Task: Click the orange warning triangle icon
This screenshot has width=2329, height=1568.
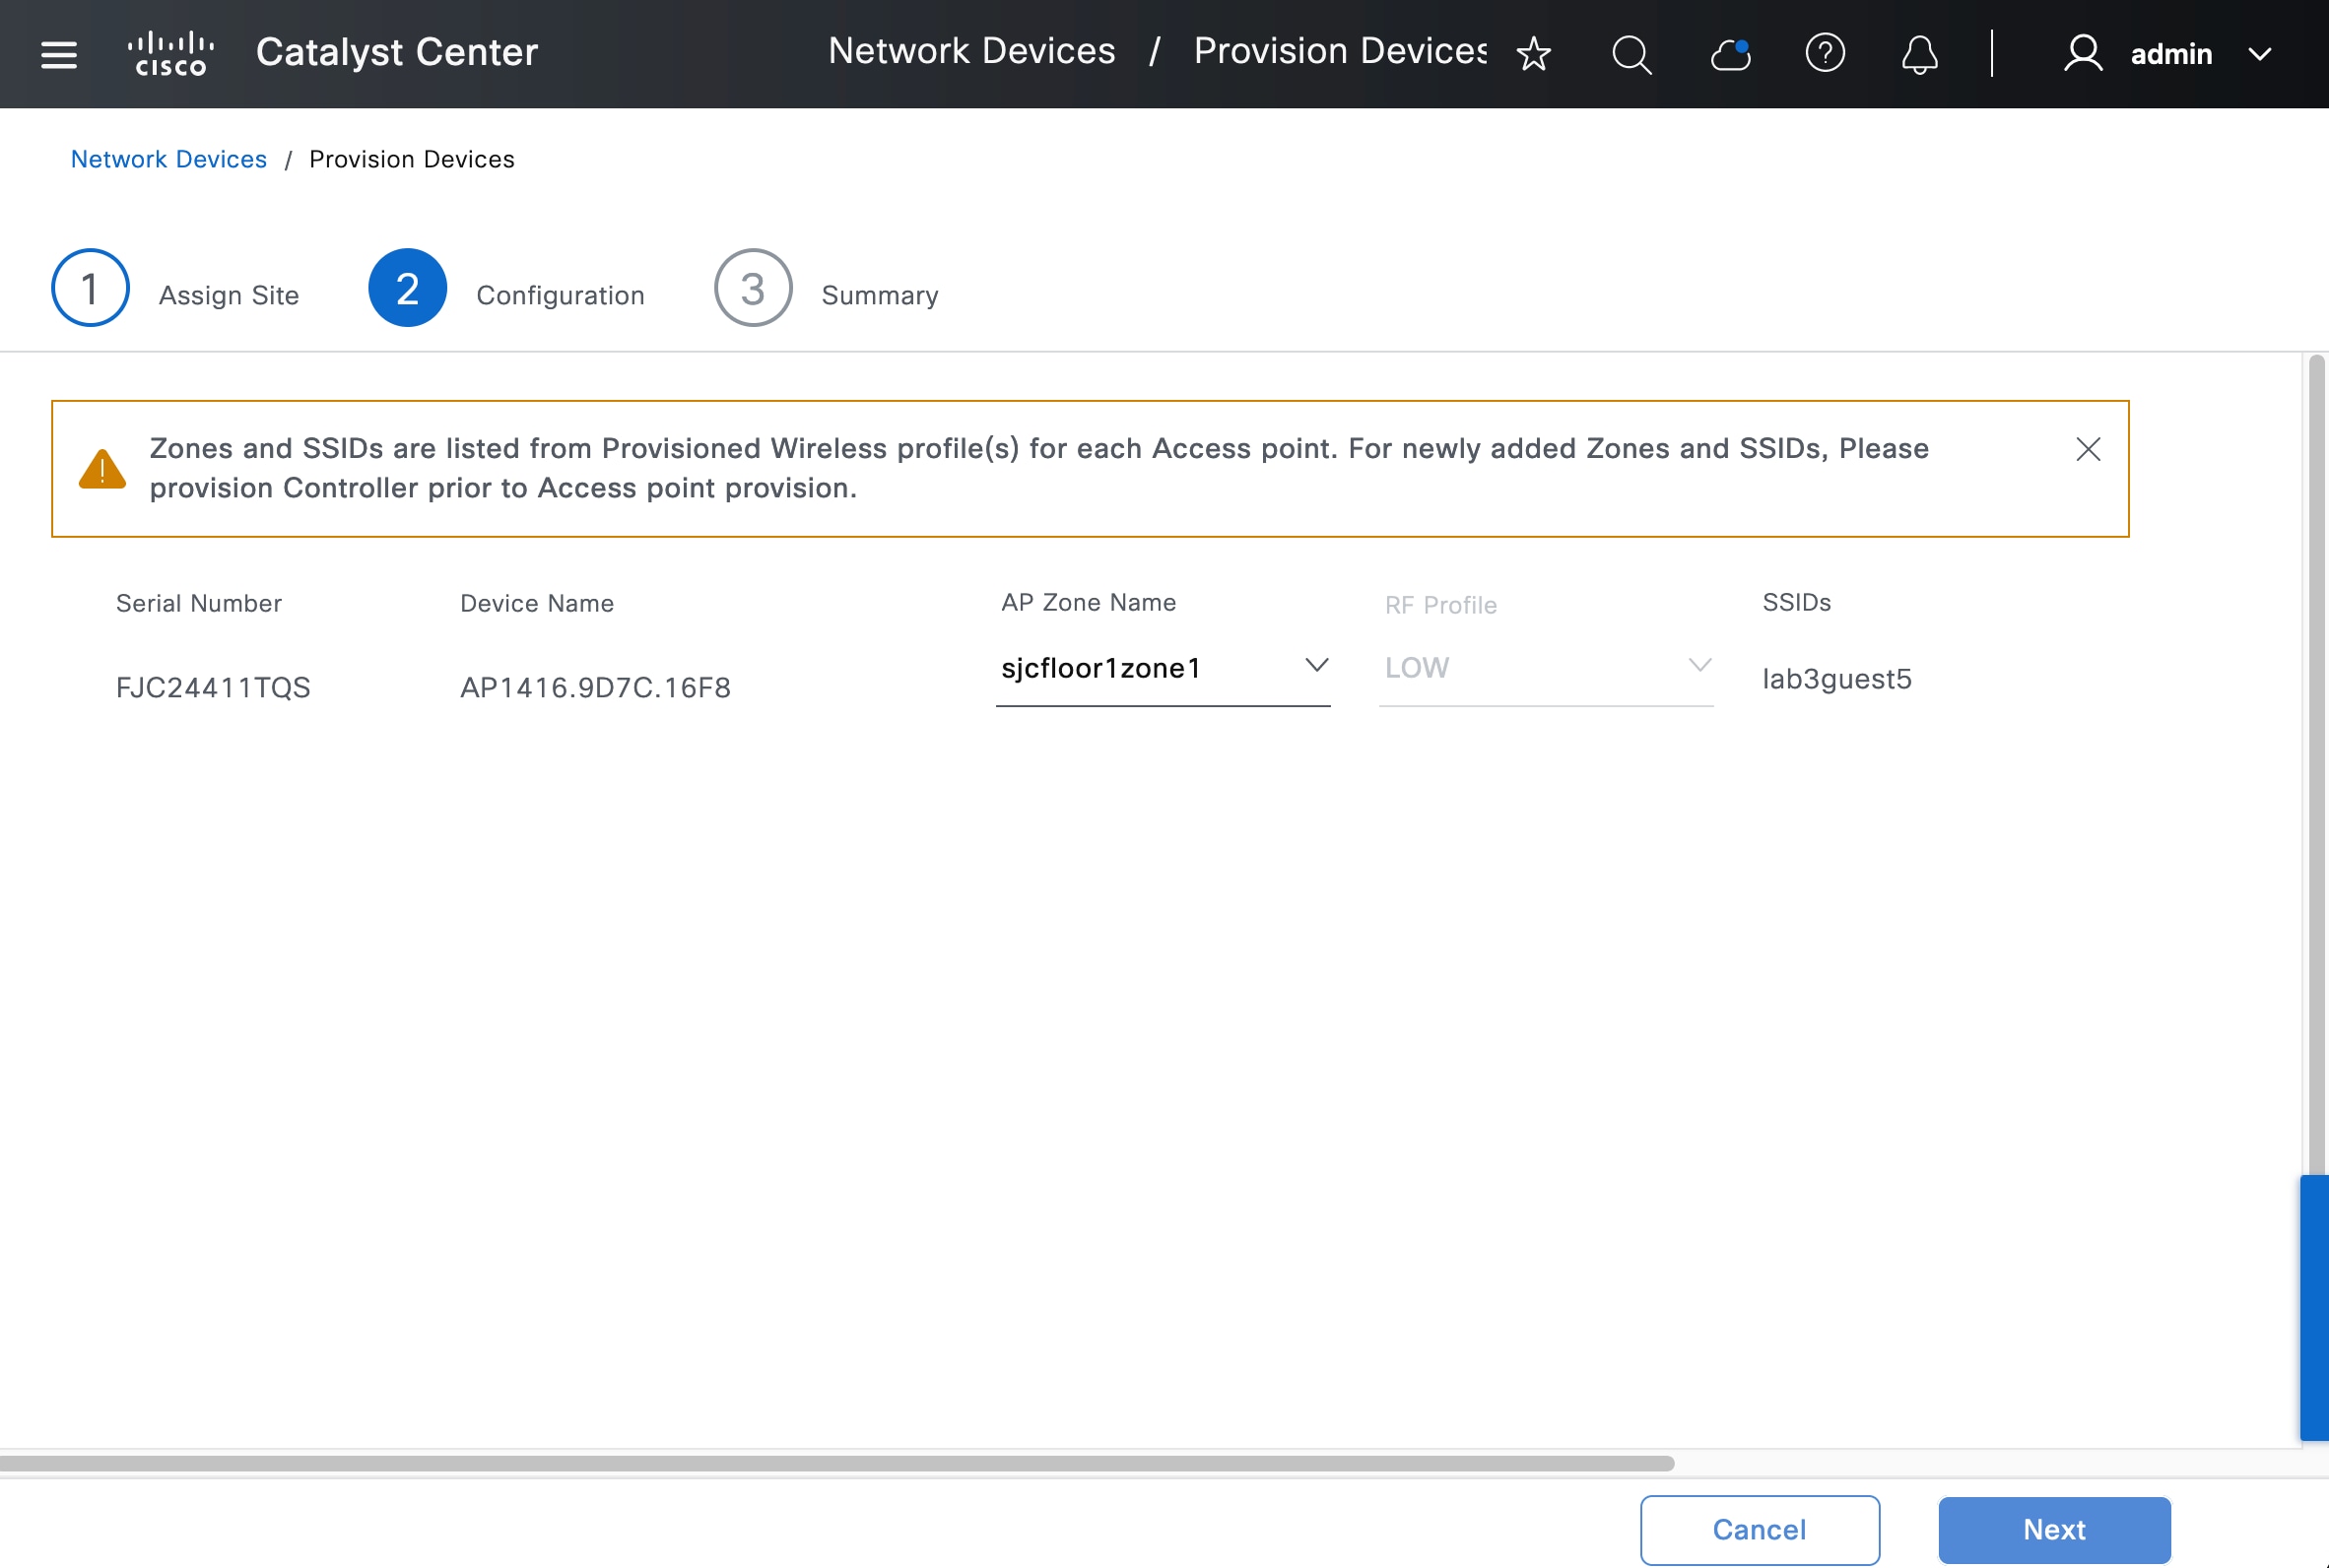Action: [103, 469]
